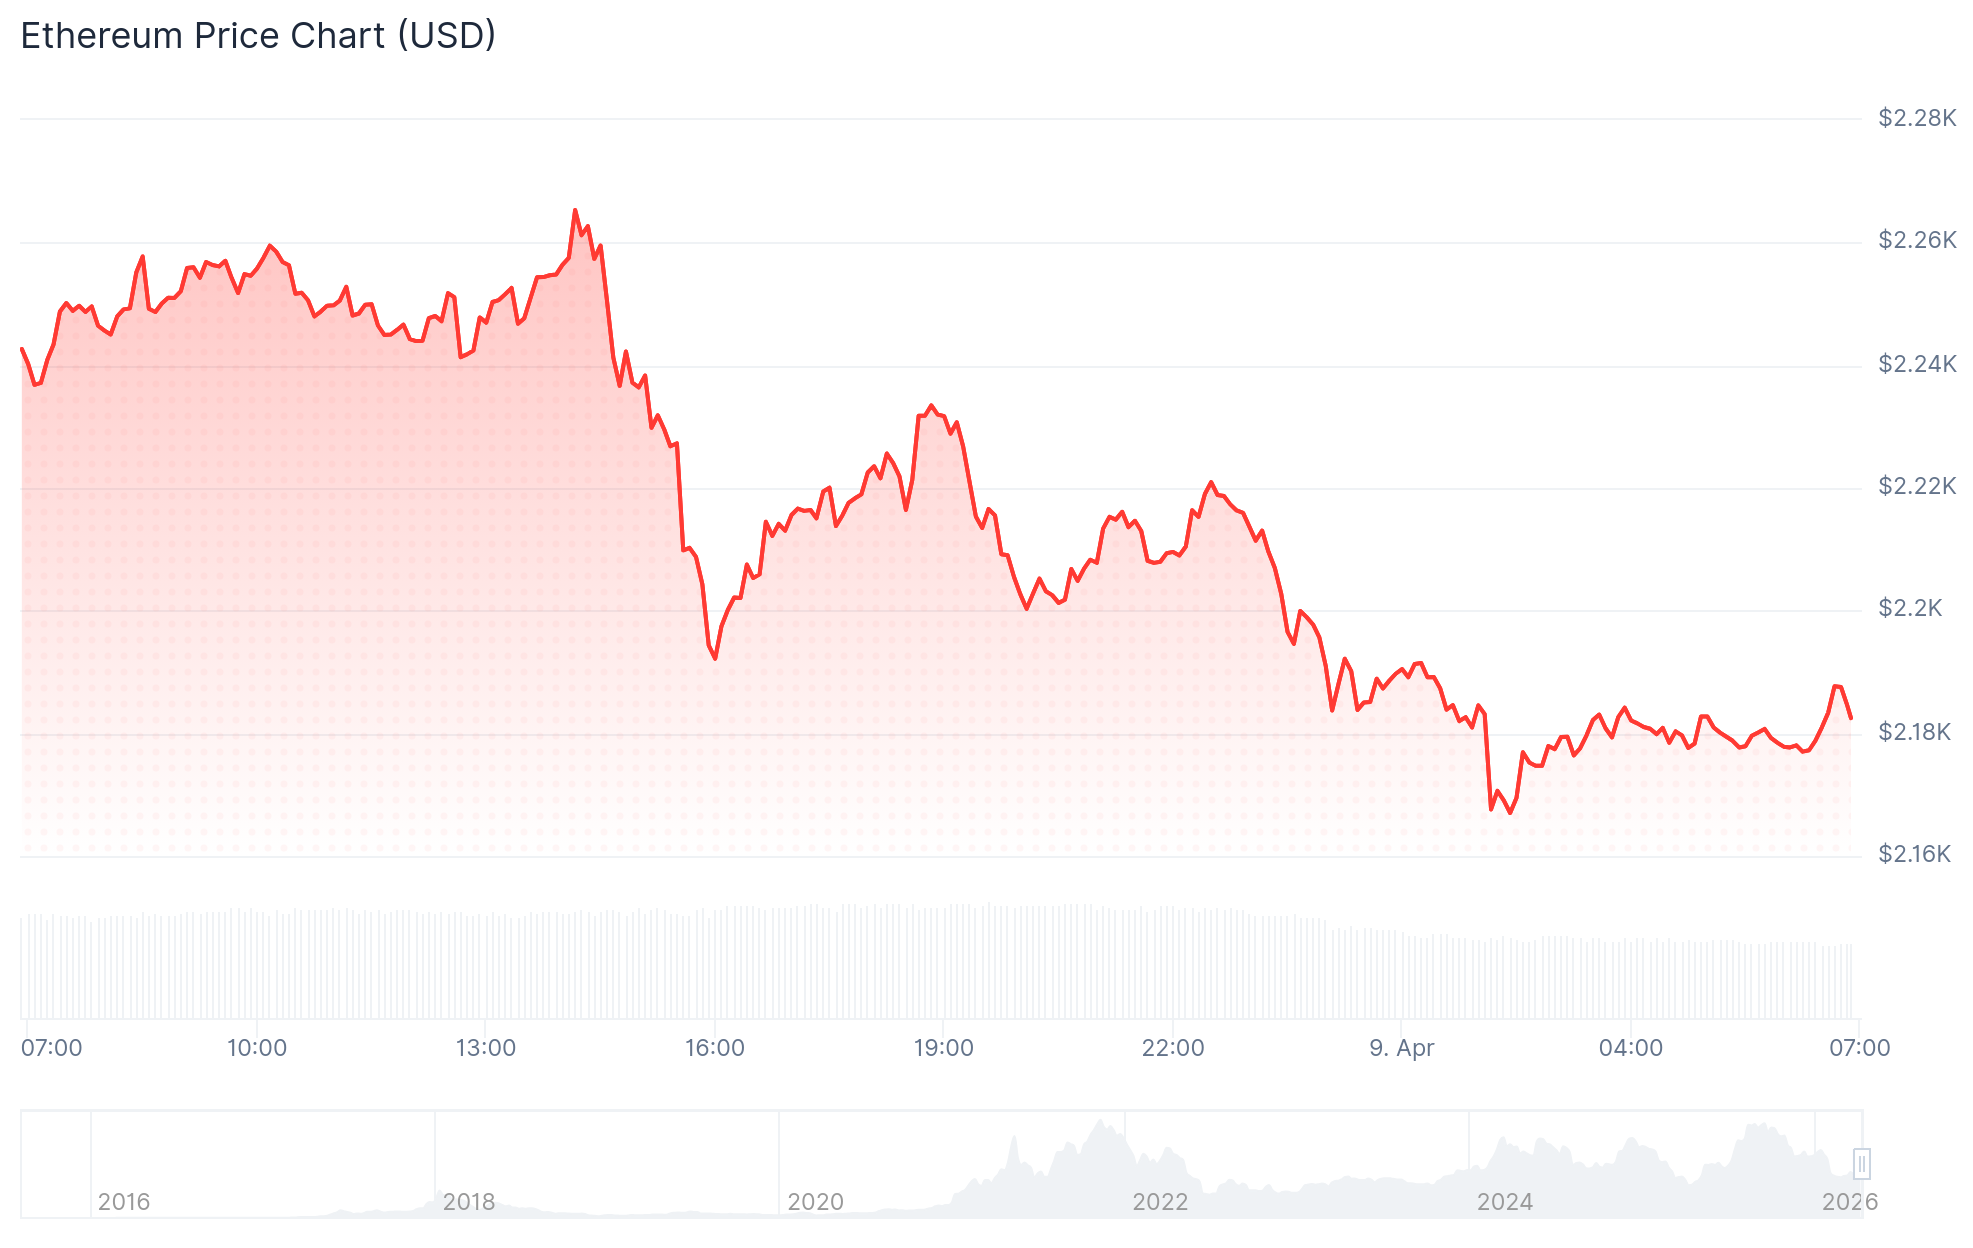The width and height of the screenshot is (1973, 1248).
Task: Click the navigator range handle near 2026
Action: pyautogui.click(x=1861, y=1164)
